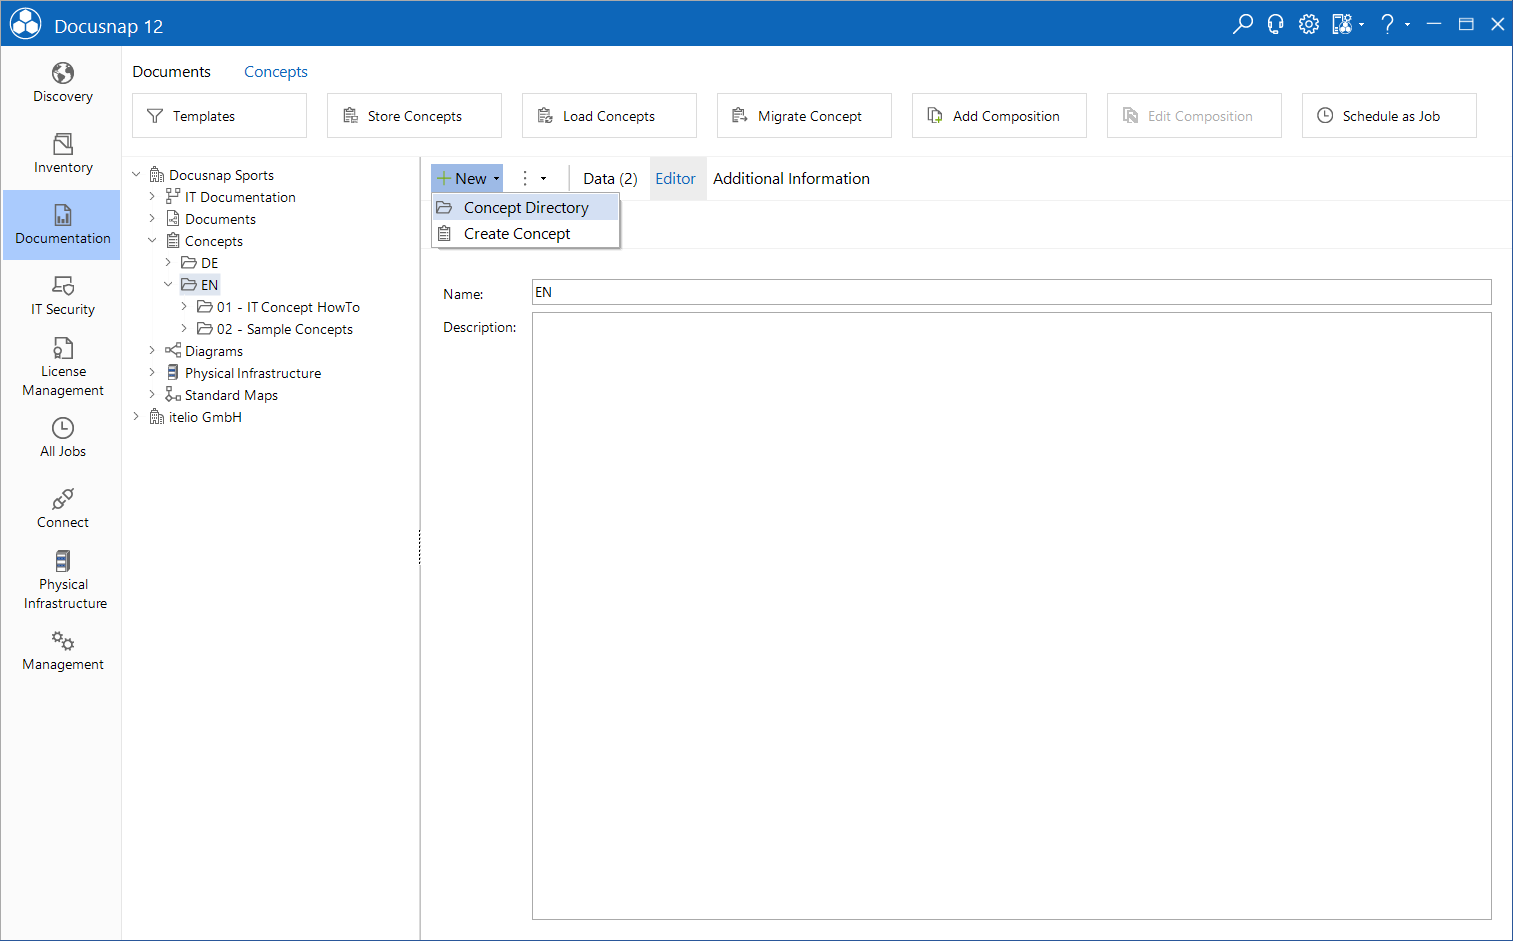The image size is (1513, 941).
Task: Open the Discovery module in sidebar
Action: pos(62,83)
